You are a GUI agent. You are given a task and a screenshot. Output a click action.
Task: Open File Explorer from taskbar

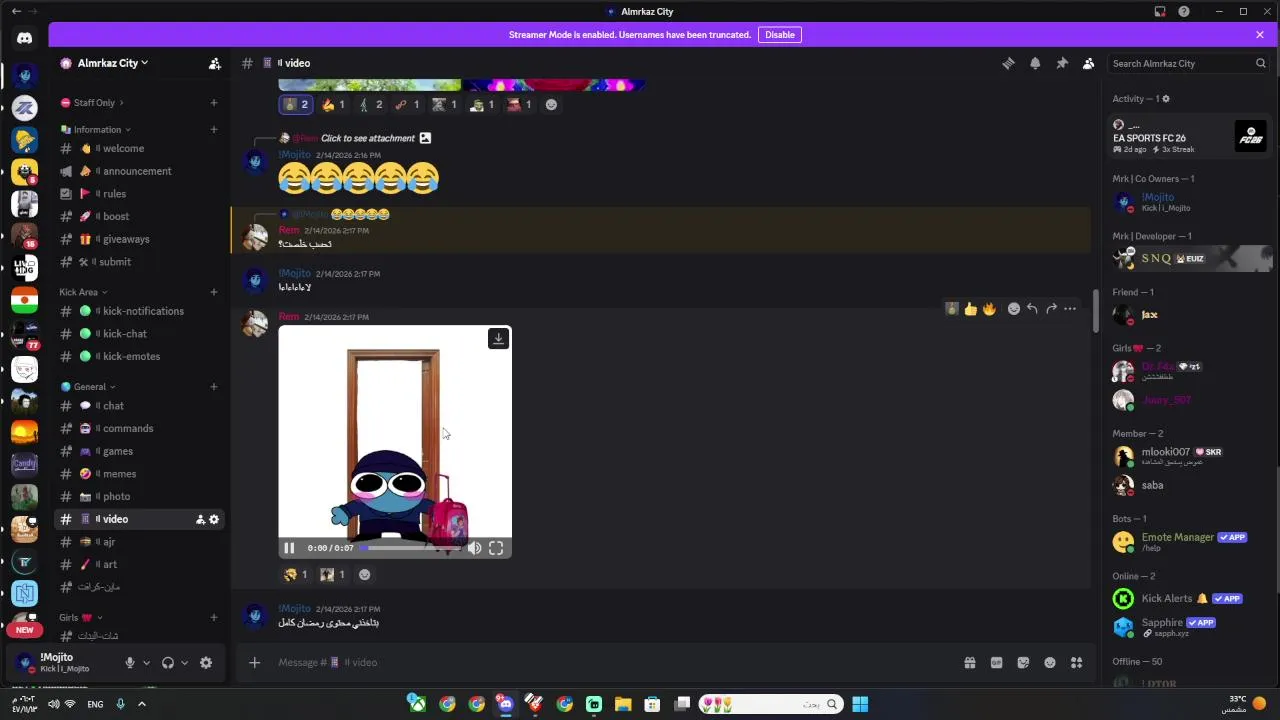pyautogui.click(x=623, y=704)
